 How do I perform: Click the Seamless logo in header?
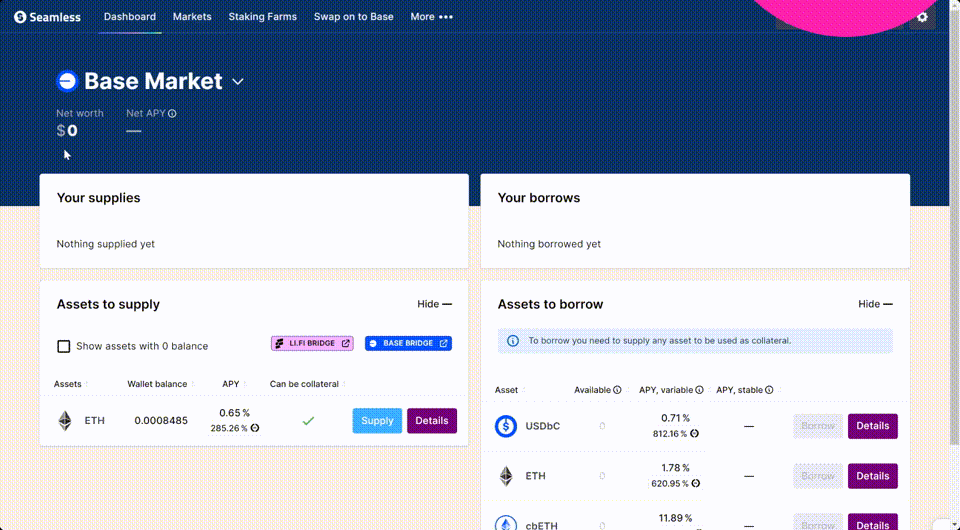(48, 17)
